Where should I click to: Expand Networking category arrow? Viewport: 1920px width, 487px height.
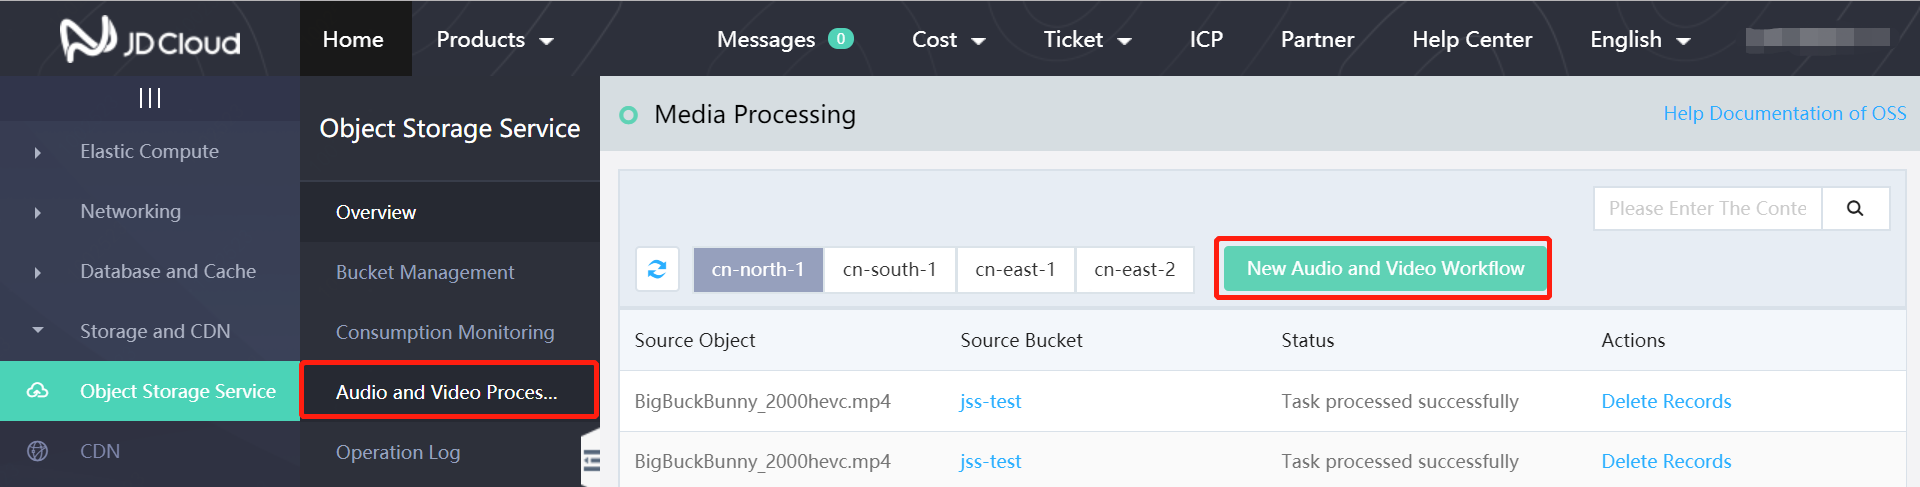pyautogui.click(x=38, y=212)
